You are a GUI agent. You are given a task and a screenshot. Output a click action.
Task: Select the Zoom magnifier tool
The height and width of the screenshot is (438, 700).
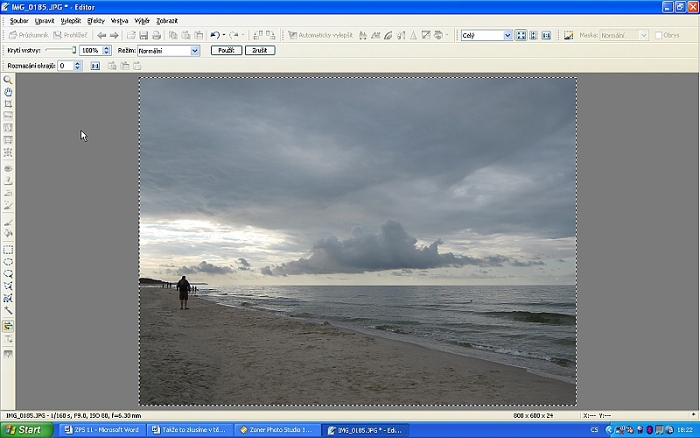click(x=8, y=79)
